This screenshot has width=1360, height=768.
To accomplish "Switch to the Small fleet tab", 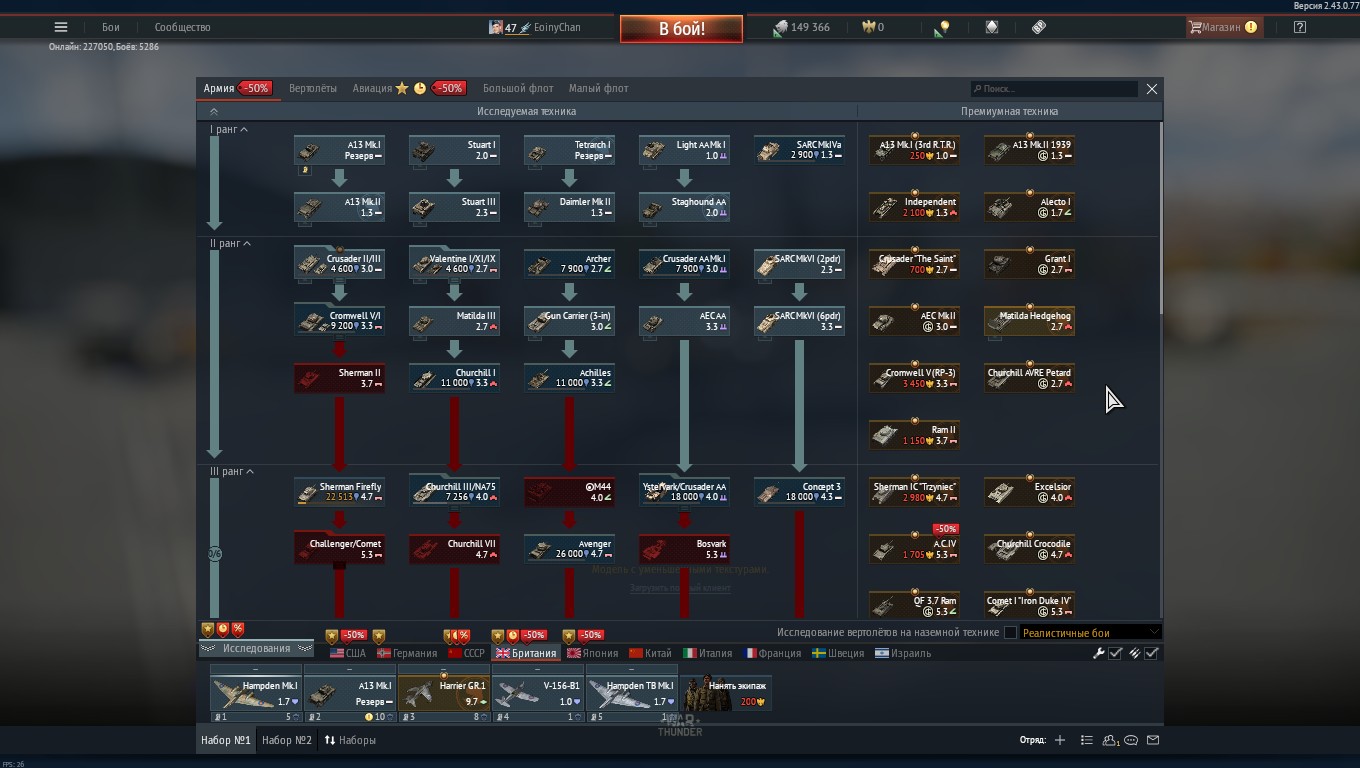I will [599, 88].
